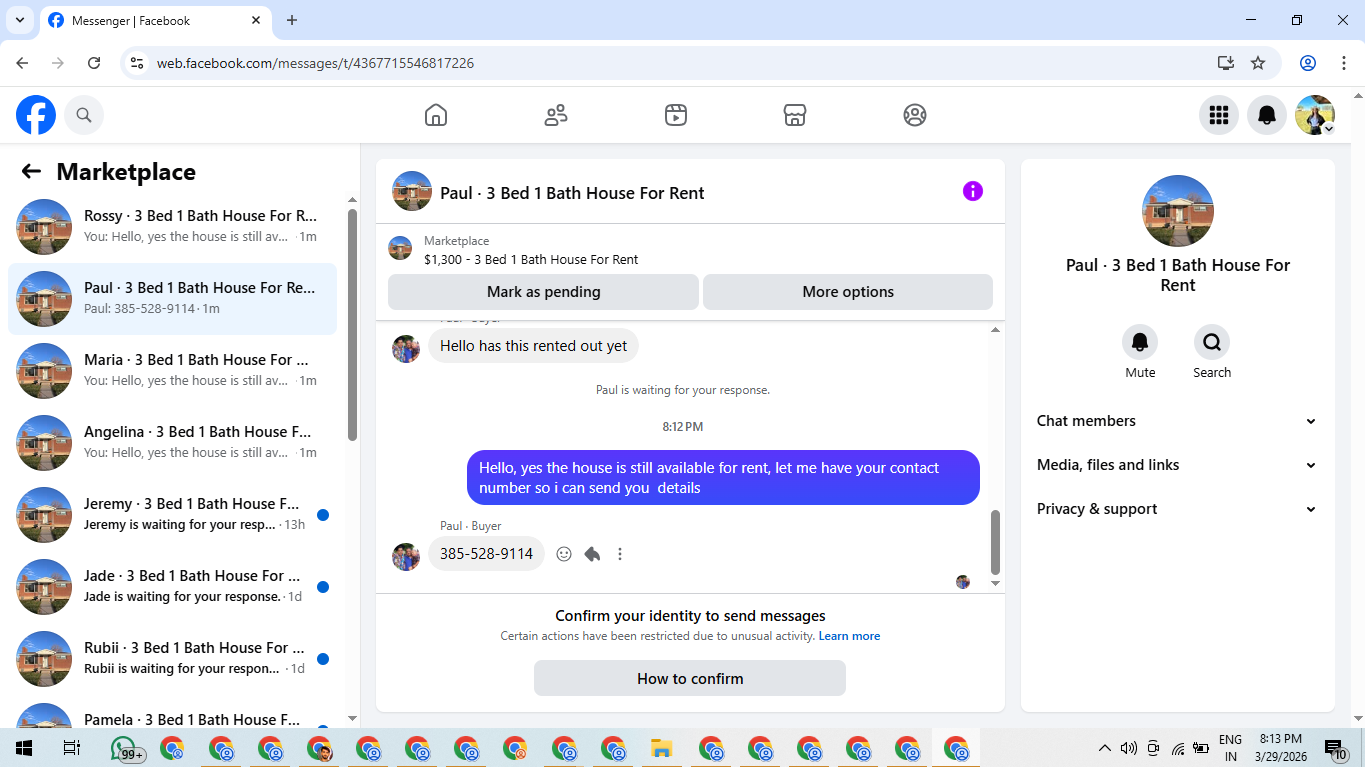Viewport: 1365px width, 767px height.
Task: Open the Maria conversation
Action: click(x=172, y=371)
